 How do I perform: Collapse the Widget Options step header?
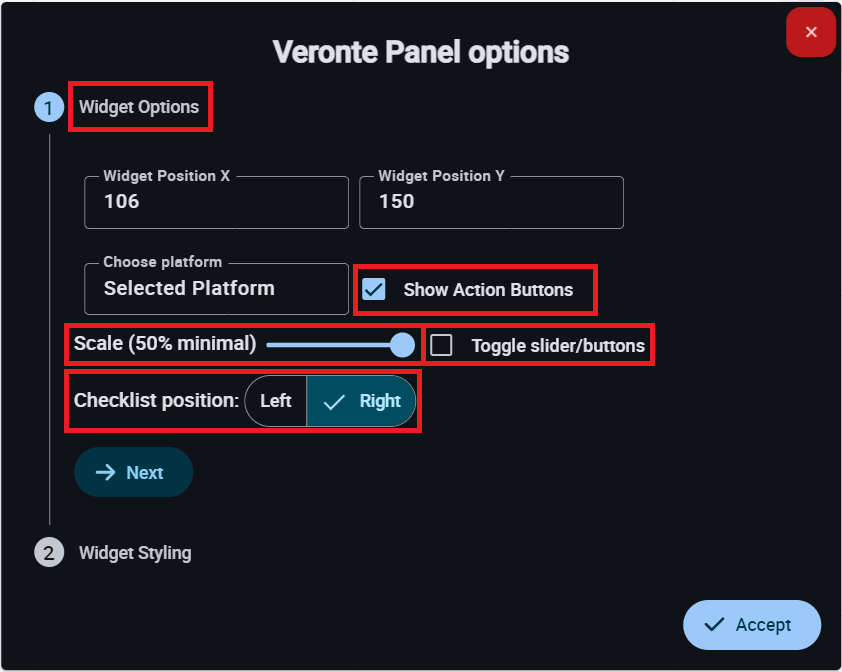pos(139,107)
